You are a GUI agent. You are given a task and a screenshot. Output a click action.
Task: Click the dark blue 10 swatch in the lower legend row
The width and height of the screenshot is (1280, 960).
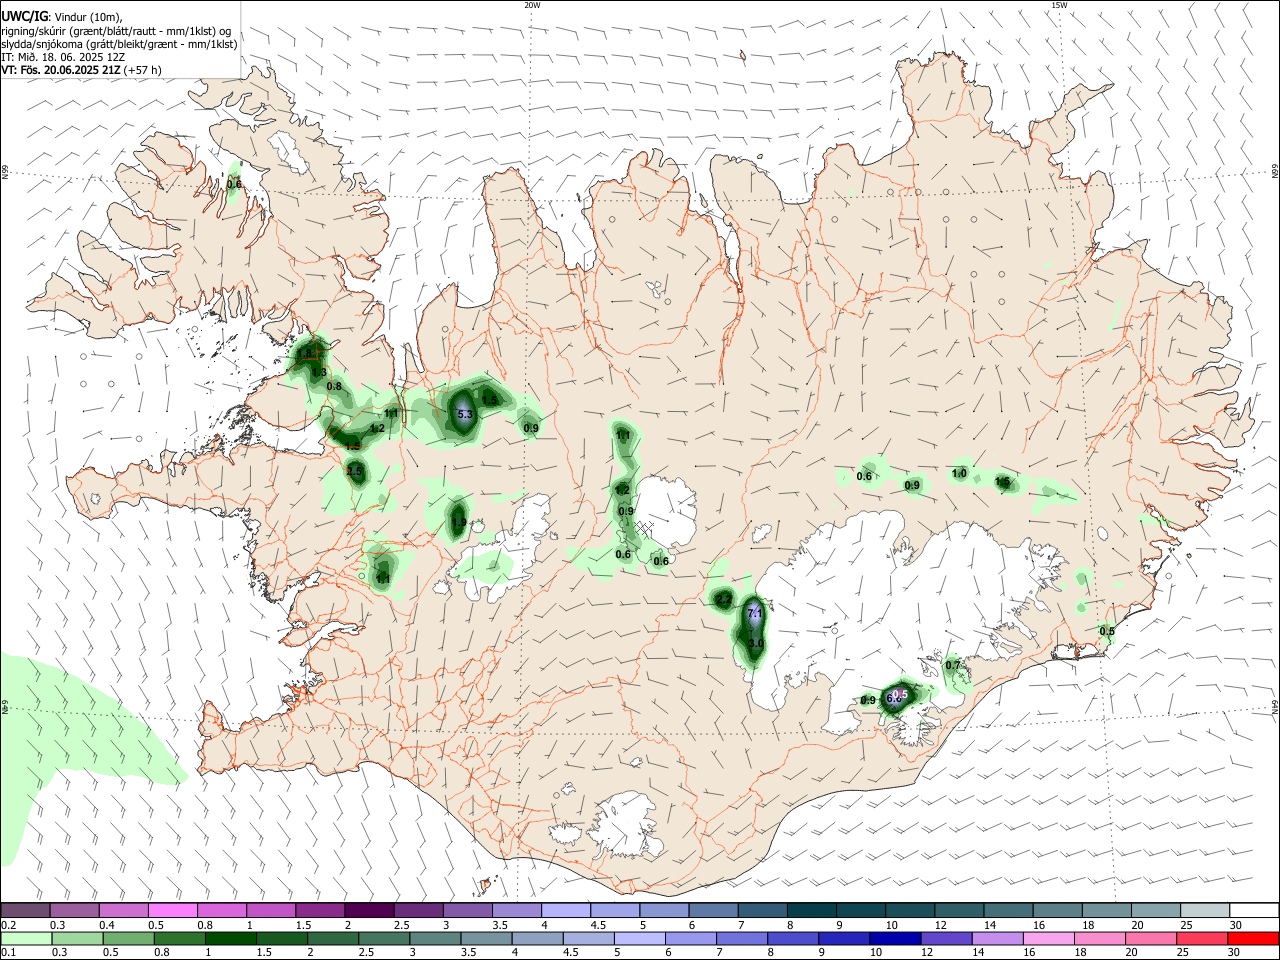pos(894,939)
